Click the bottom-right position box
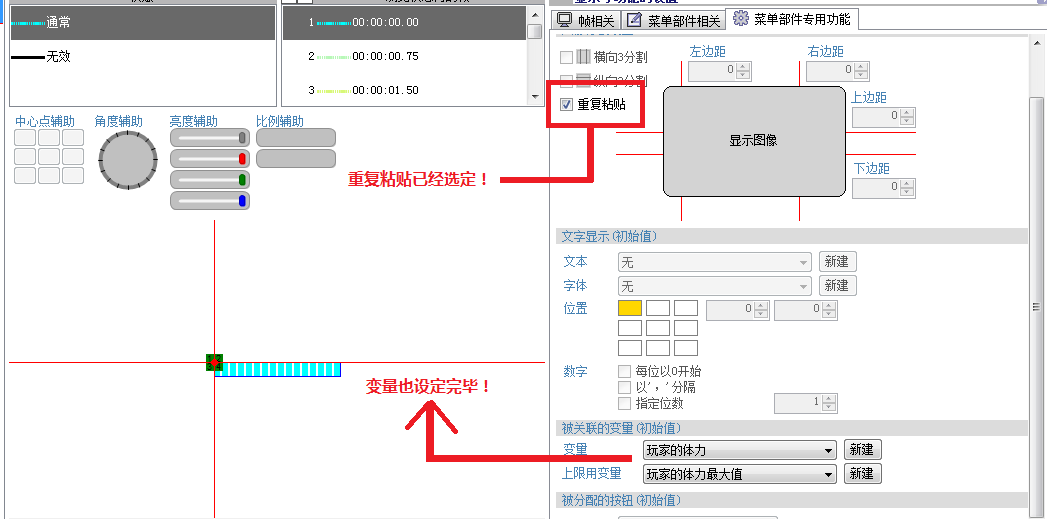Screen dimensions: 1047x519 point(686,348)
